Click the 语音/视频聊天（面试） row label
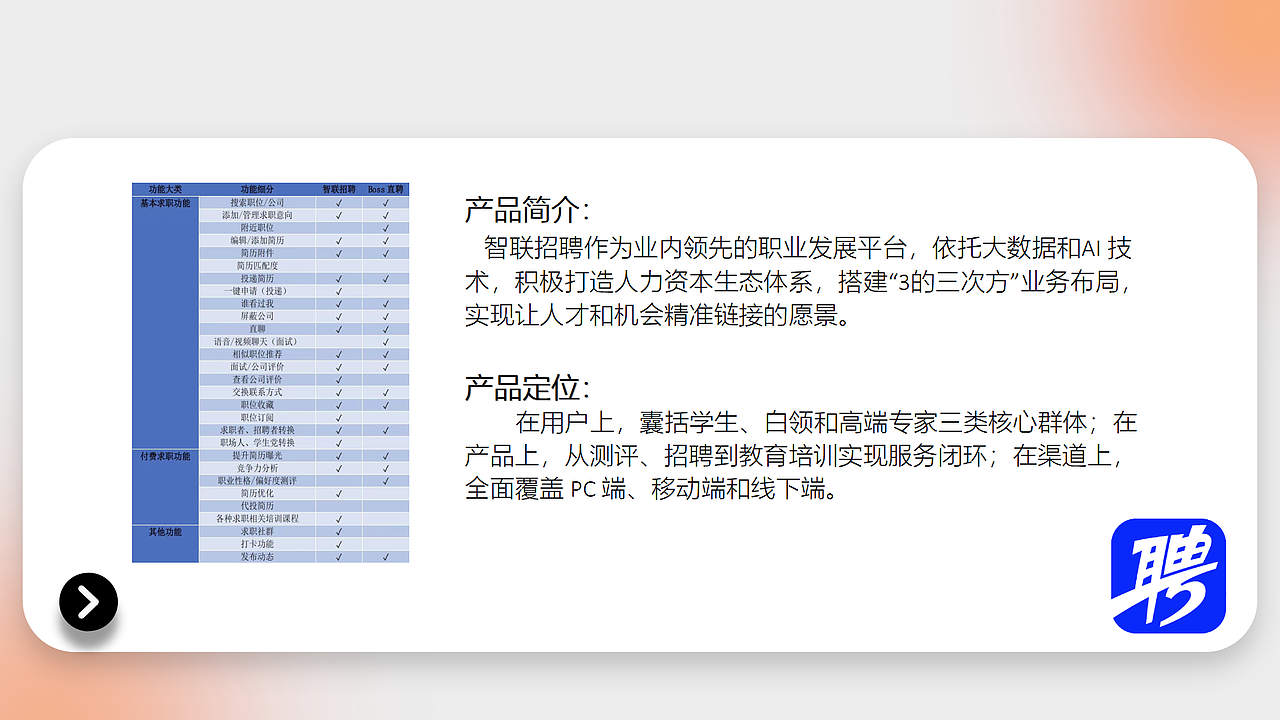The width and height of the screenshot is (1280, 720). [257, 342]
